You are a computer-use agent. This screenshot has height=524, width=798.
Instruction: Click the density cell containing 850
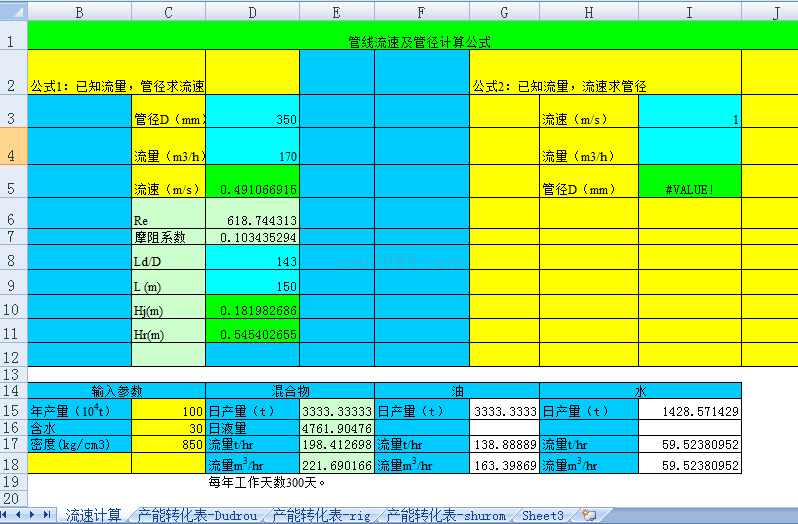[x=167, y=443]
